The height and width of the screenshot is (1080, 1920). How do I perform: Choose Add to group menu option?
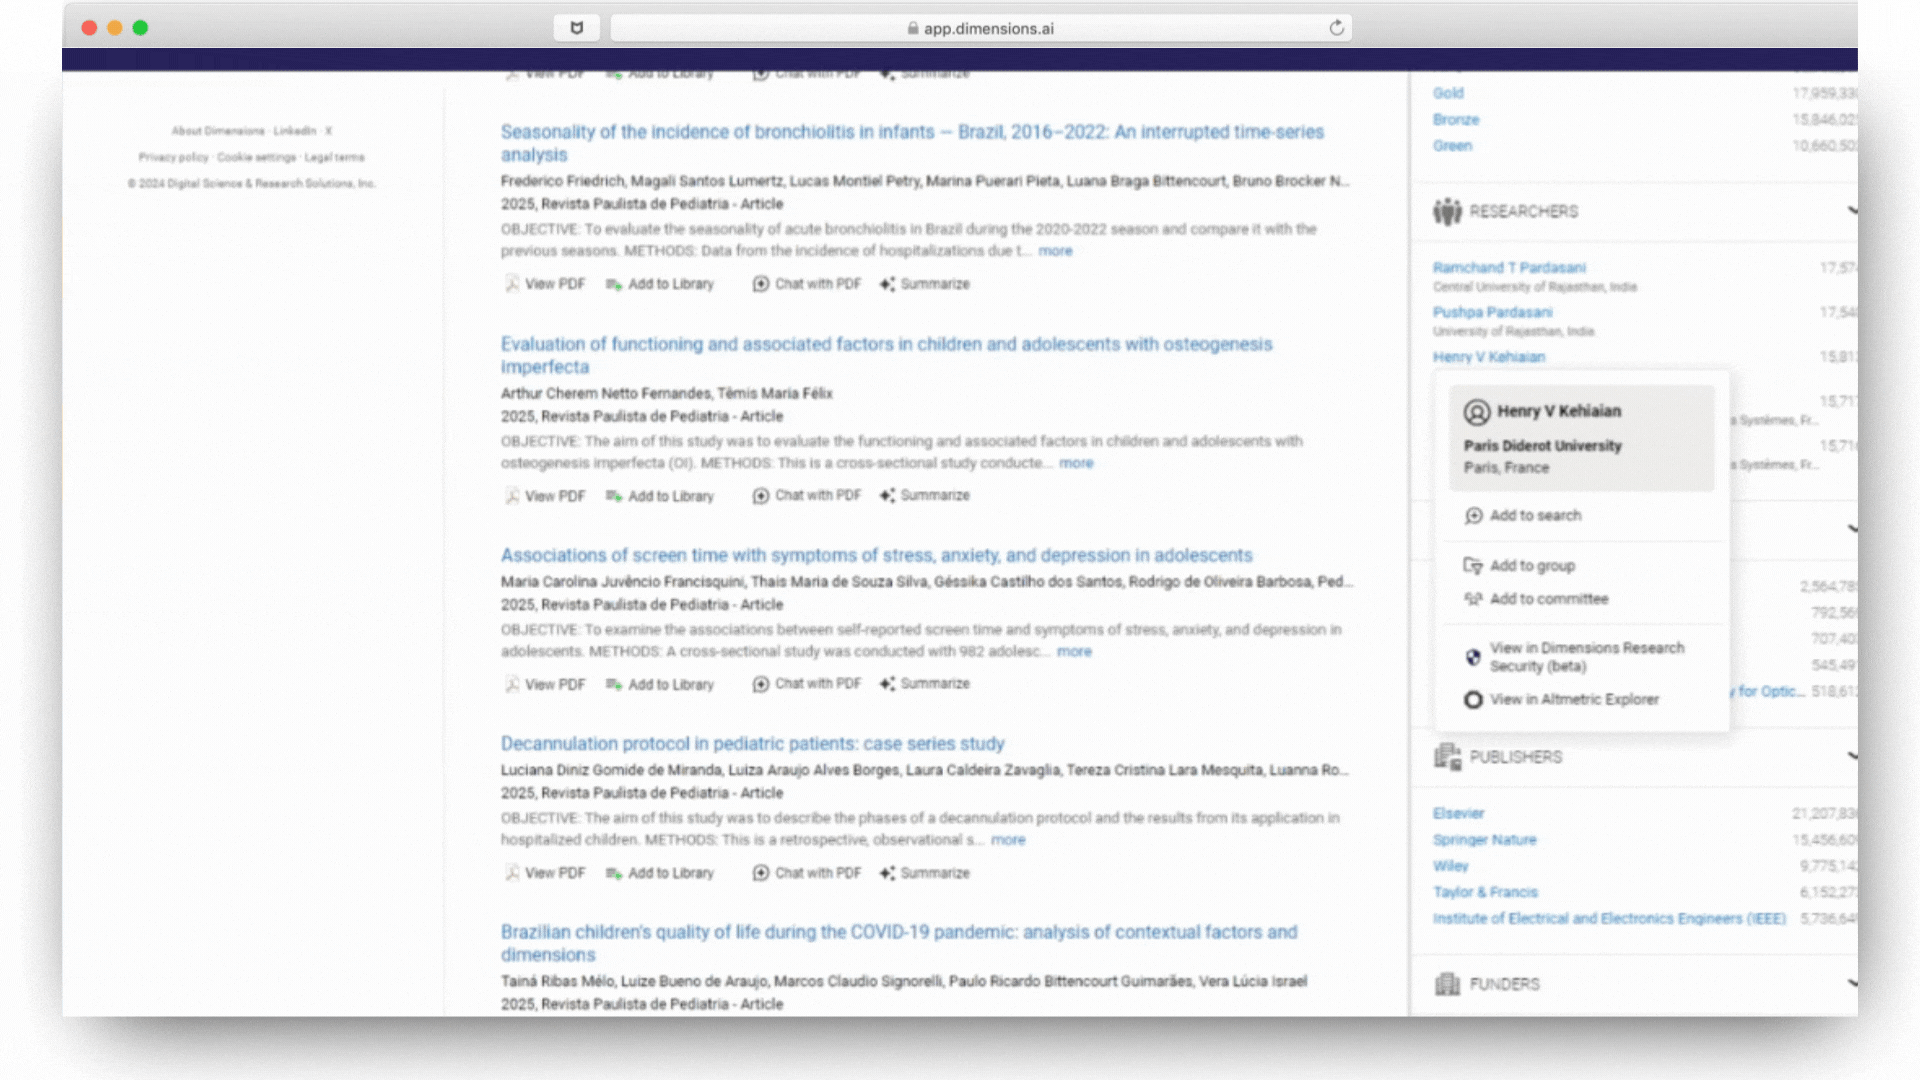click(1532, 566)
